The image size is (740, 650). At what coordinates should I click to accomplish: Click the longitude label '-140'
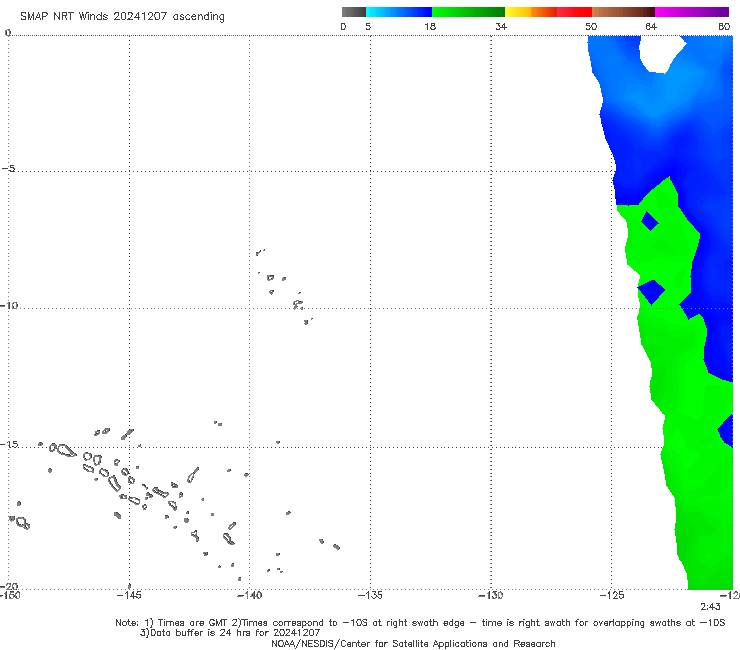coord(249,595)
